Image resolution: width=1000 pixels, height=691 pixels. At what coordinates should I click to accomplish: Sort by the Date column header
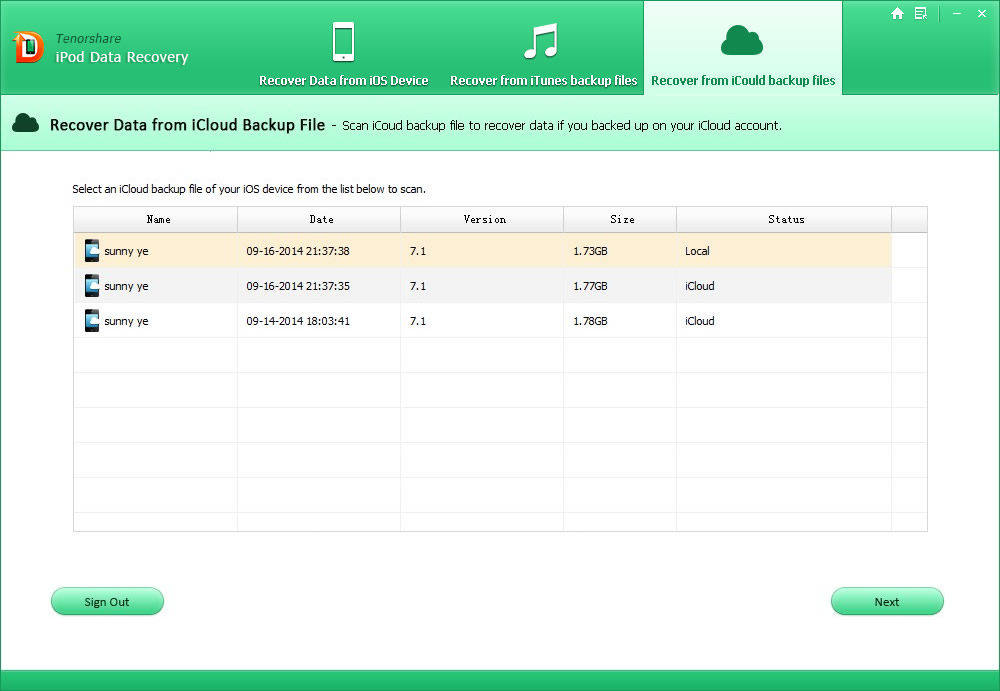pyautogui.click(x=319, y=219)
